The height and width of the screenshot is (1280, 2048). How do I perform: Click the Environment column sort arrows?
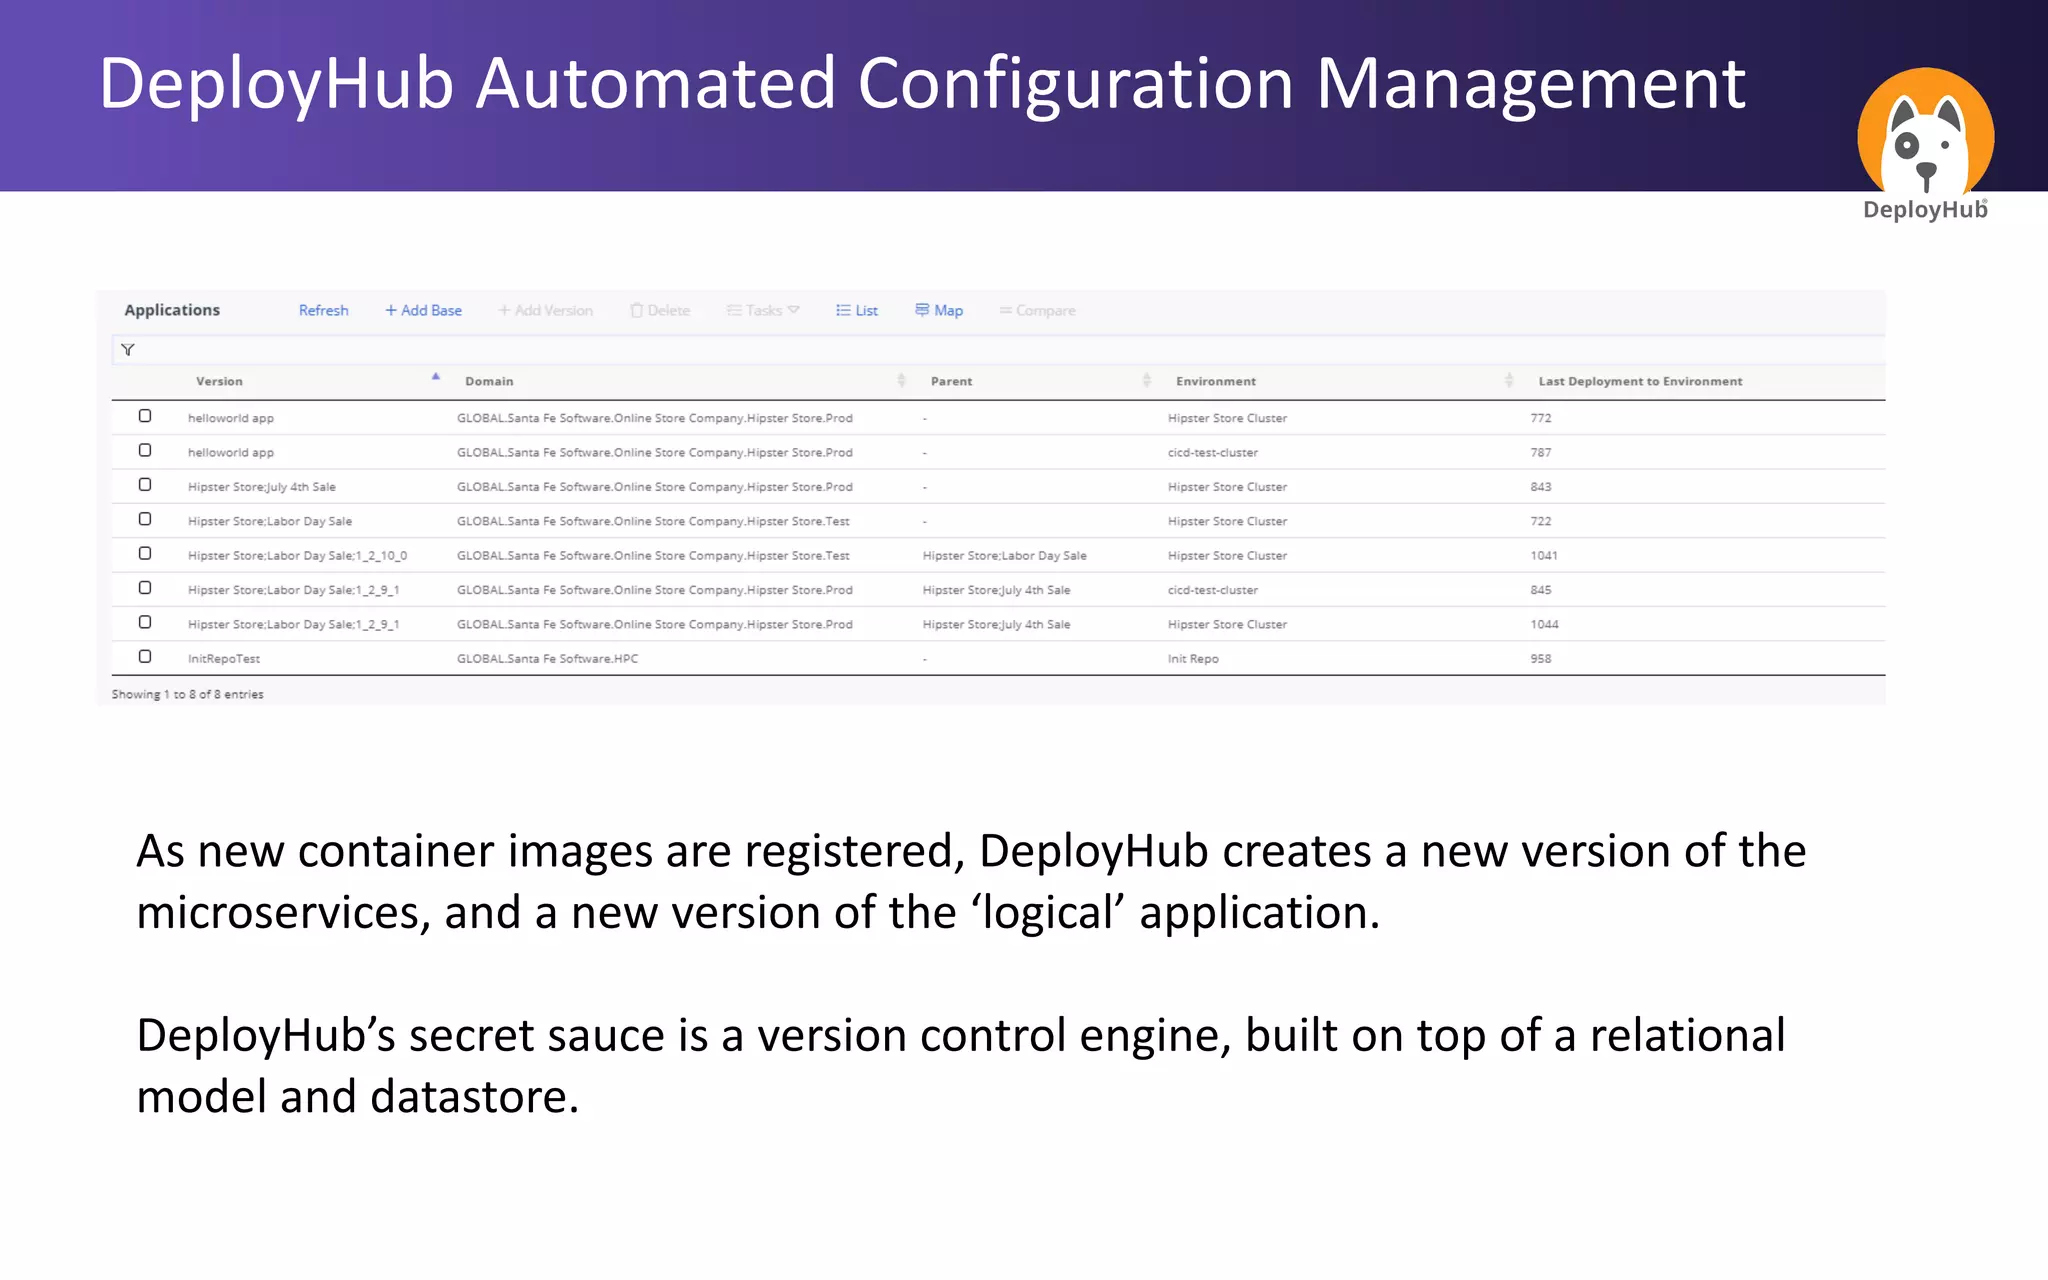[1509, 380]
